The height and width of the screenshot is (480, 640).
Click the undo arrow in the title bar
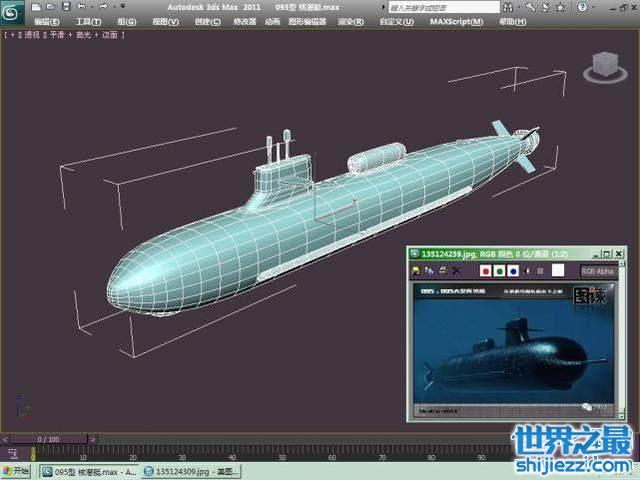click(82, 7)
